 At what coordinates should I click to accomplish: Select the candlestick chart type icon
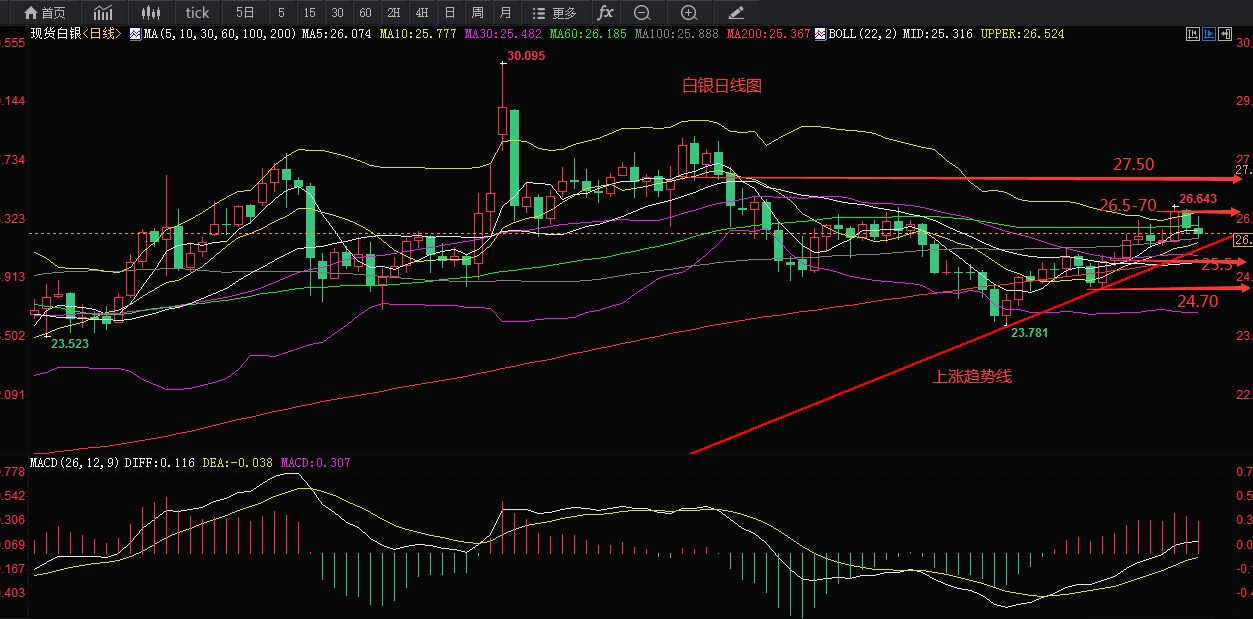151,13
